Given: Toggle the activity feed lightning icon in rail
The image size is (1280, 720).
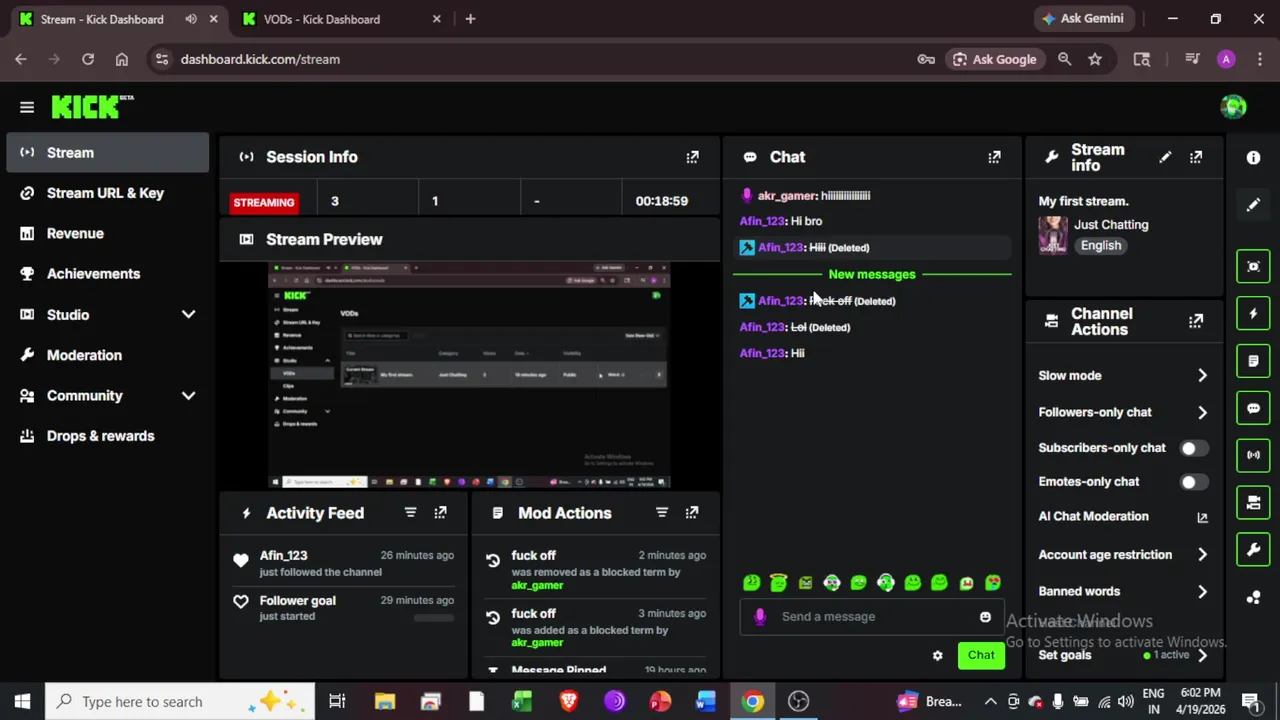Looking at the screenshot, I should tap(1253, 314).
